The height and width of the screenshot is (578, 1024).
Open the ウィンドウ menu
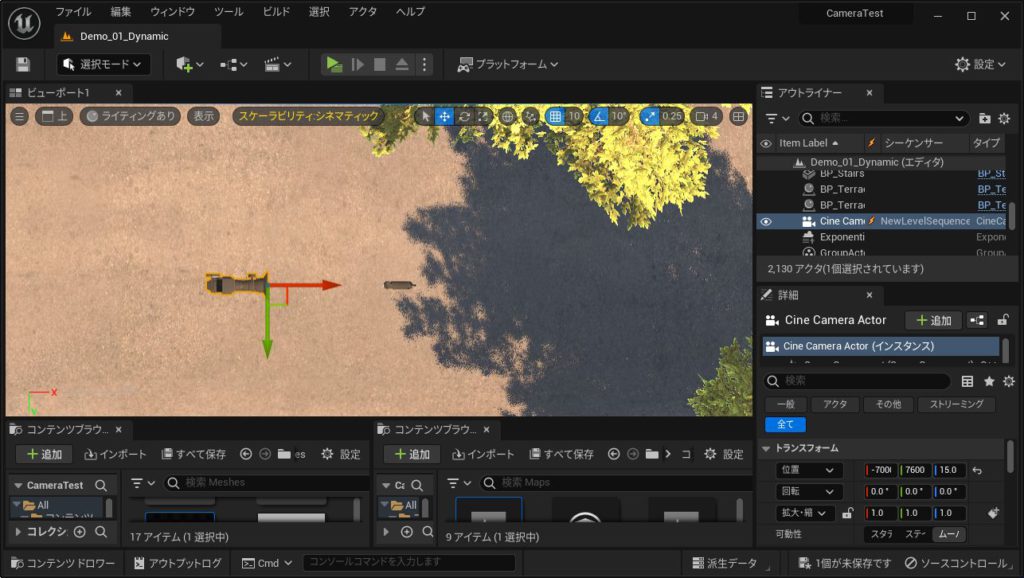172,12
